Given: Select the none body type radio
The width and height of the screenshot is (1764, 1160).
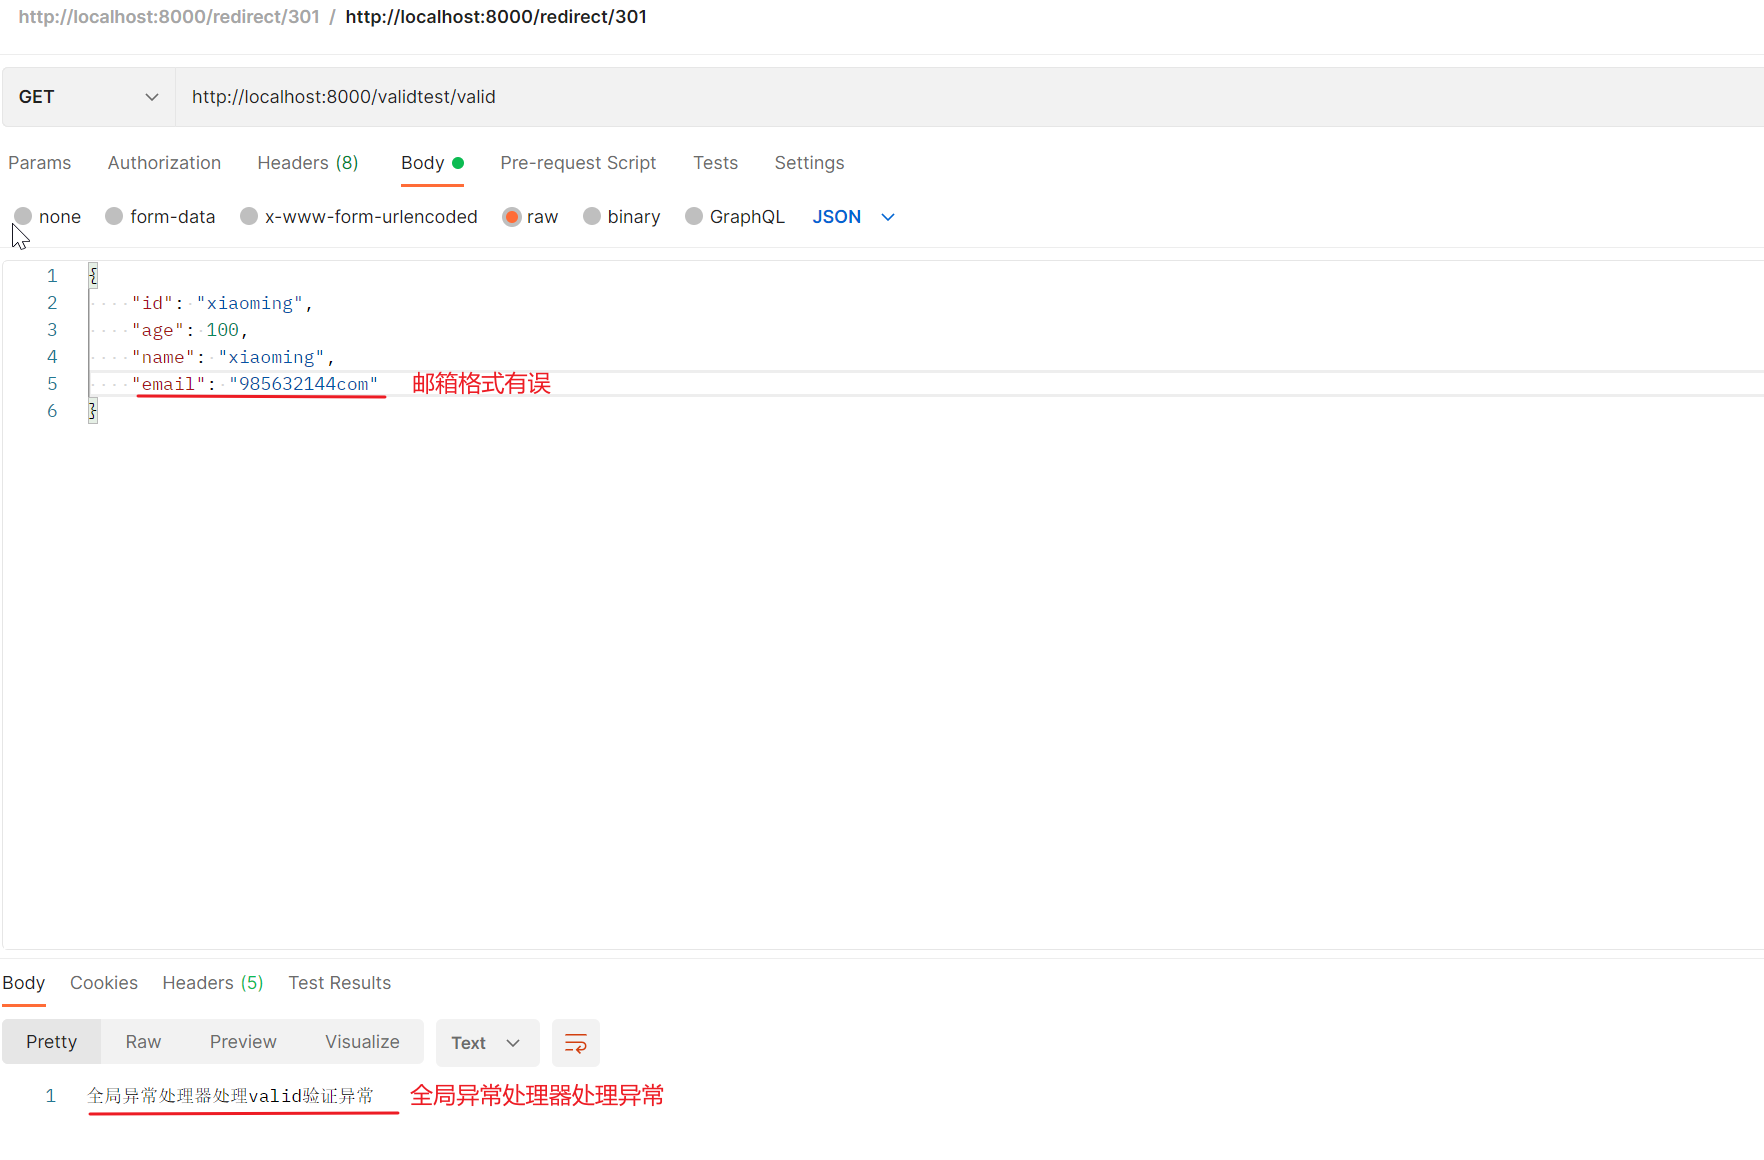Looking at the screenshot, I should coord(23,216).
